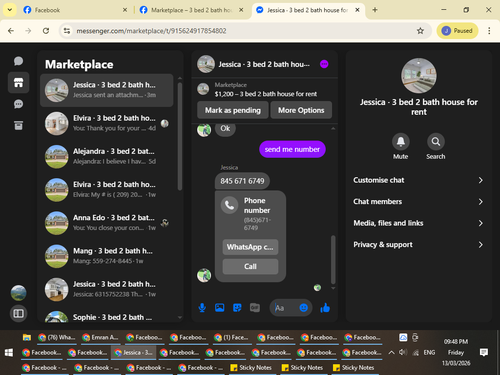Attach a photo using the image icon

click(x=220, y=308)
